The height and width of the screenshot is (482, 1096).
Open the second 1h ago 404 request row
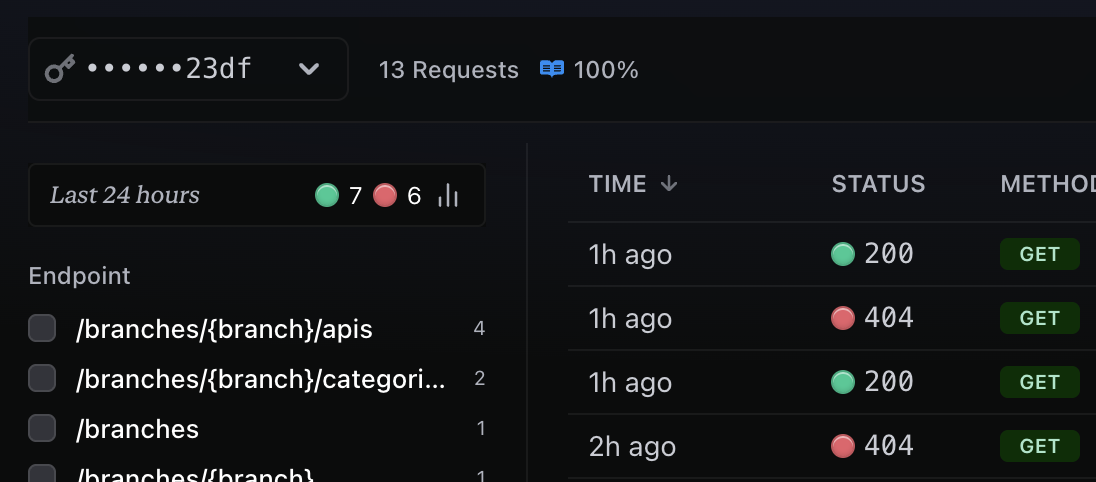pyautogui.click(x=832, y=318)
